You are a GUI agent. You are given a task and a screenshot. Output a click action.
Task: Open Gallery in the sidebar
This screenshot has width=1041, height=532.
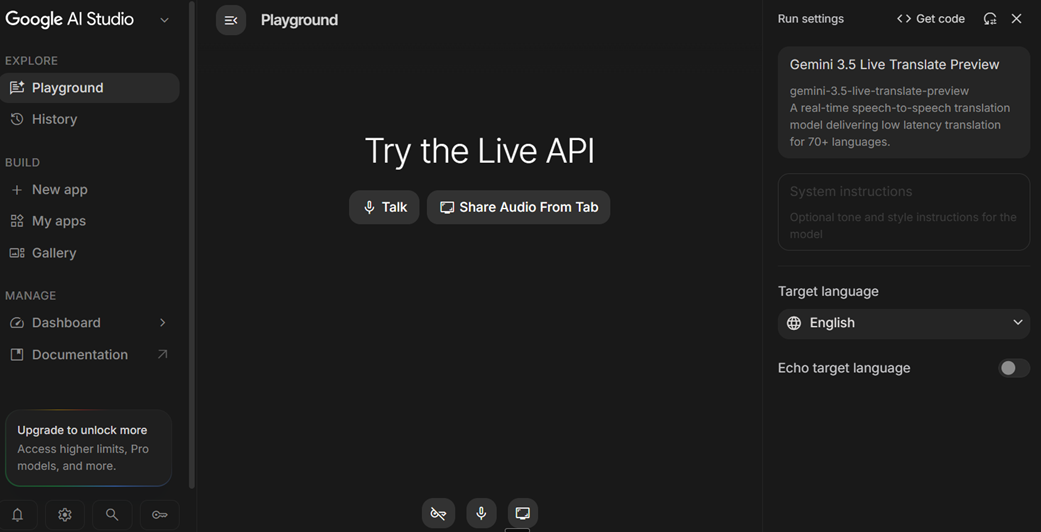pos(90,253)
